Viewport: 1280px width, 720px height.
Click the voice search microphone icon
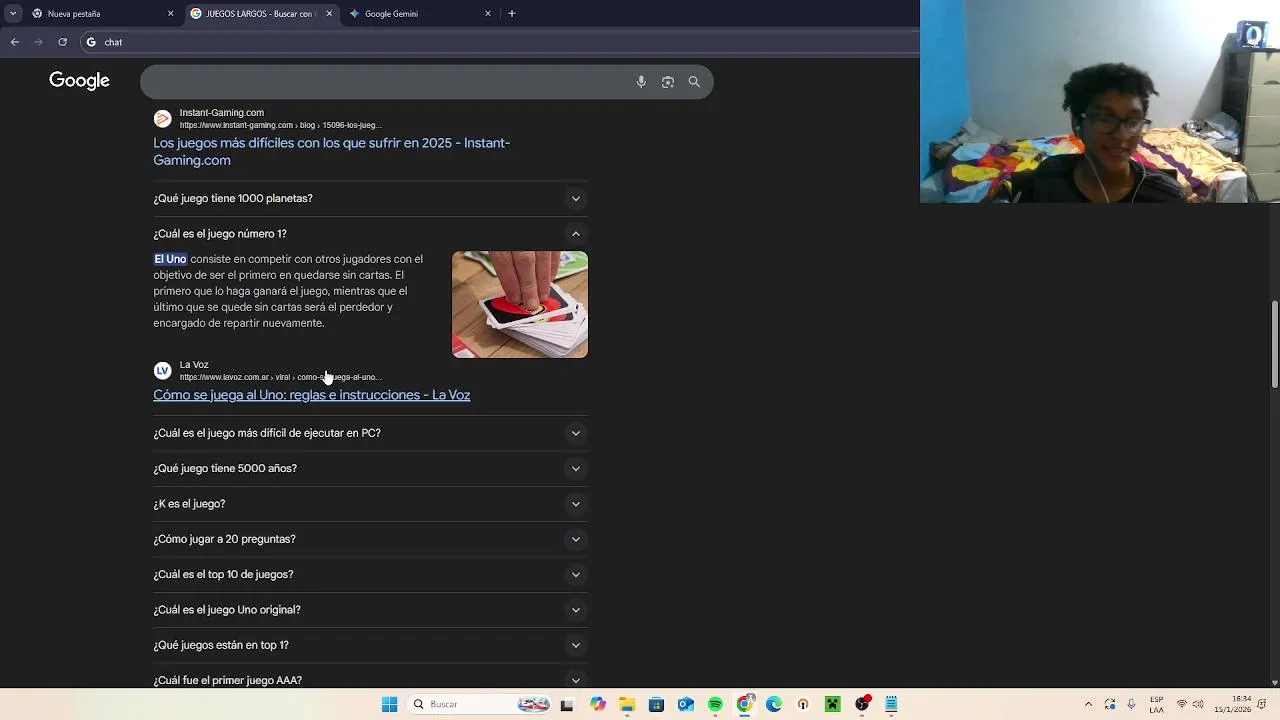pyautogui.click(x=641, y=82)
